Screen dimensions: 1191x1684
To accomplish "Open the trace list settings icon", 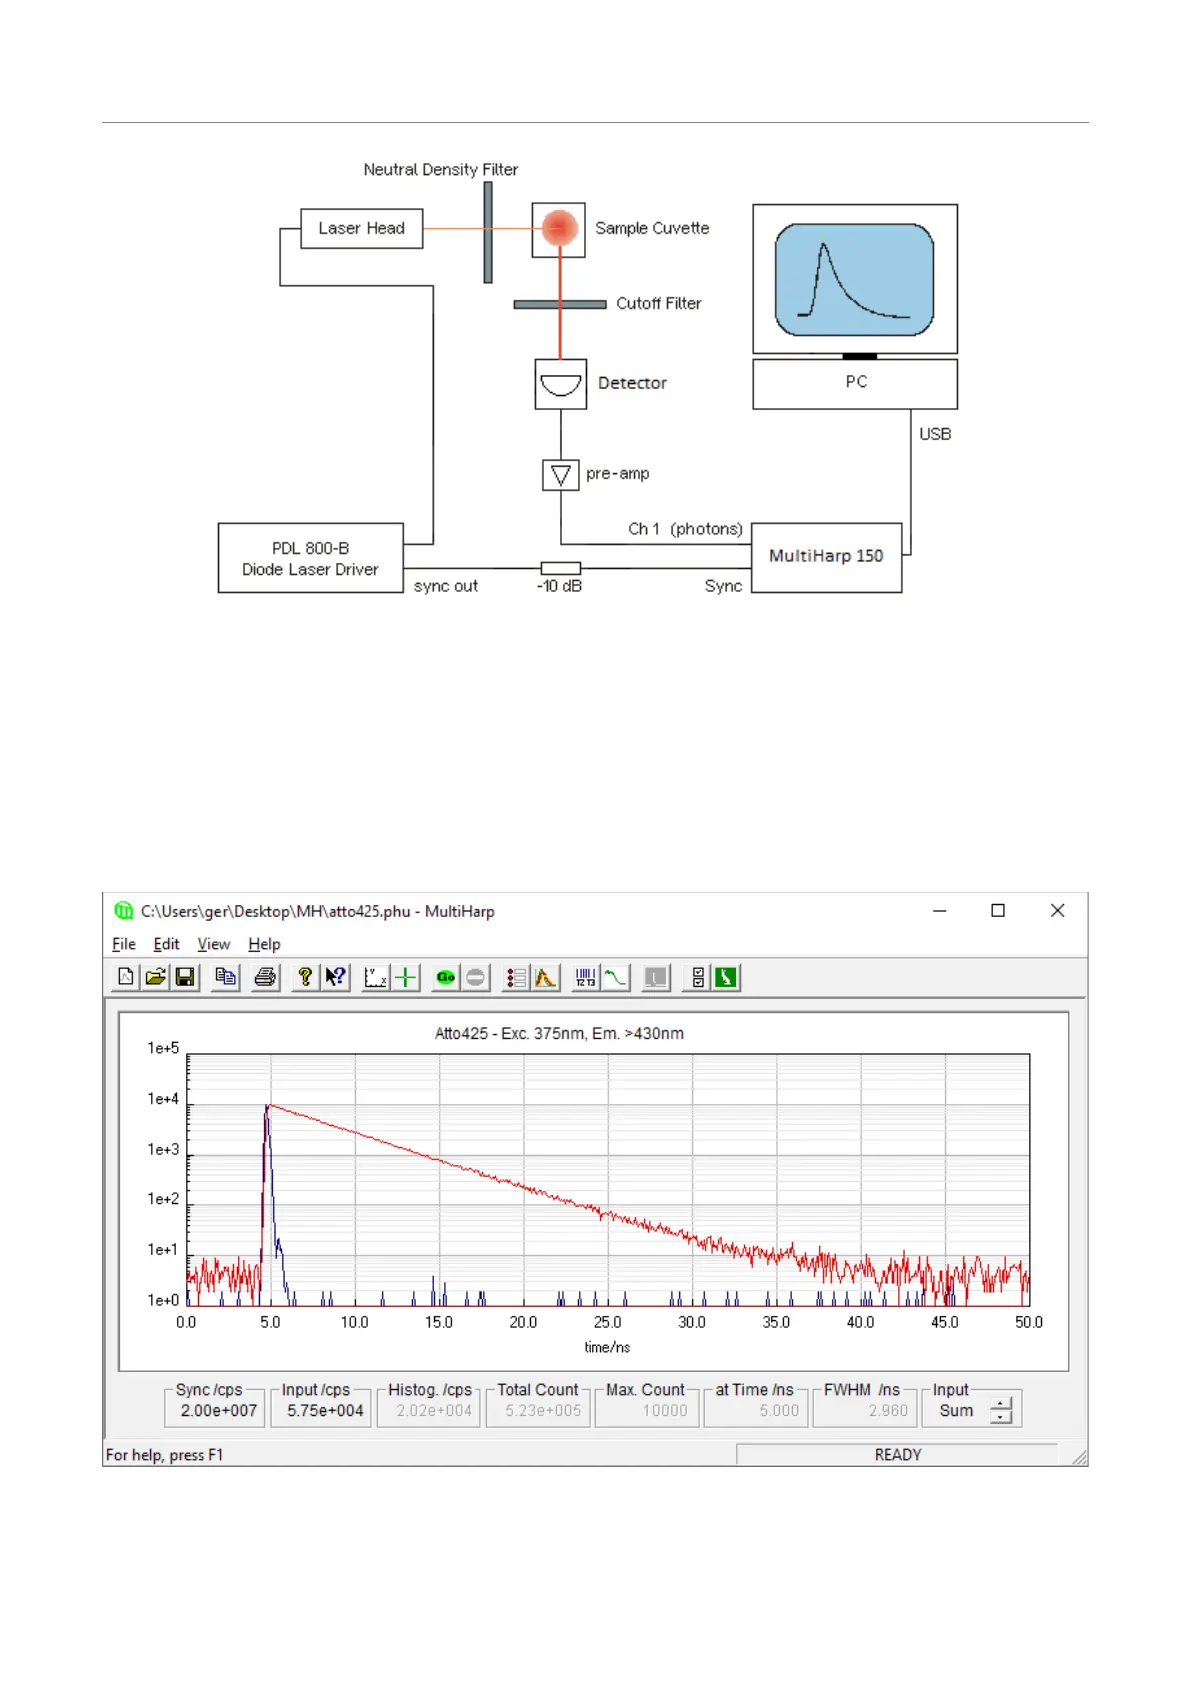I will pyautogui.click(x=515, y=977).
